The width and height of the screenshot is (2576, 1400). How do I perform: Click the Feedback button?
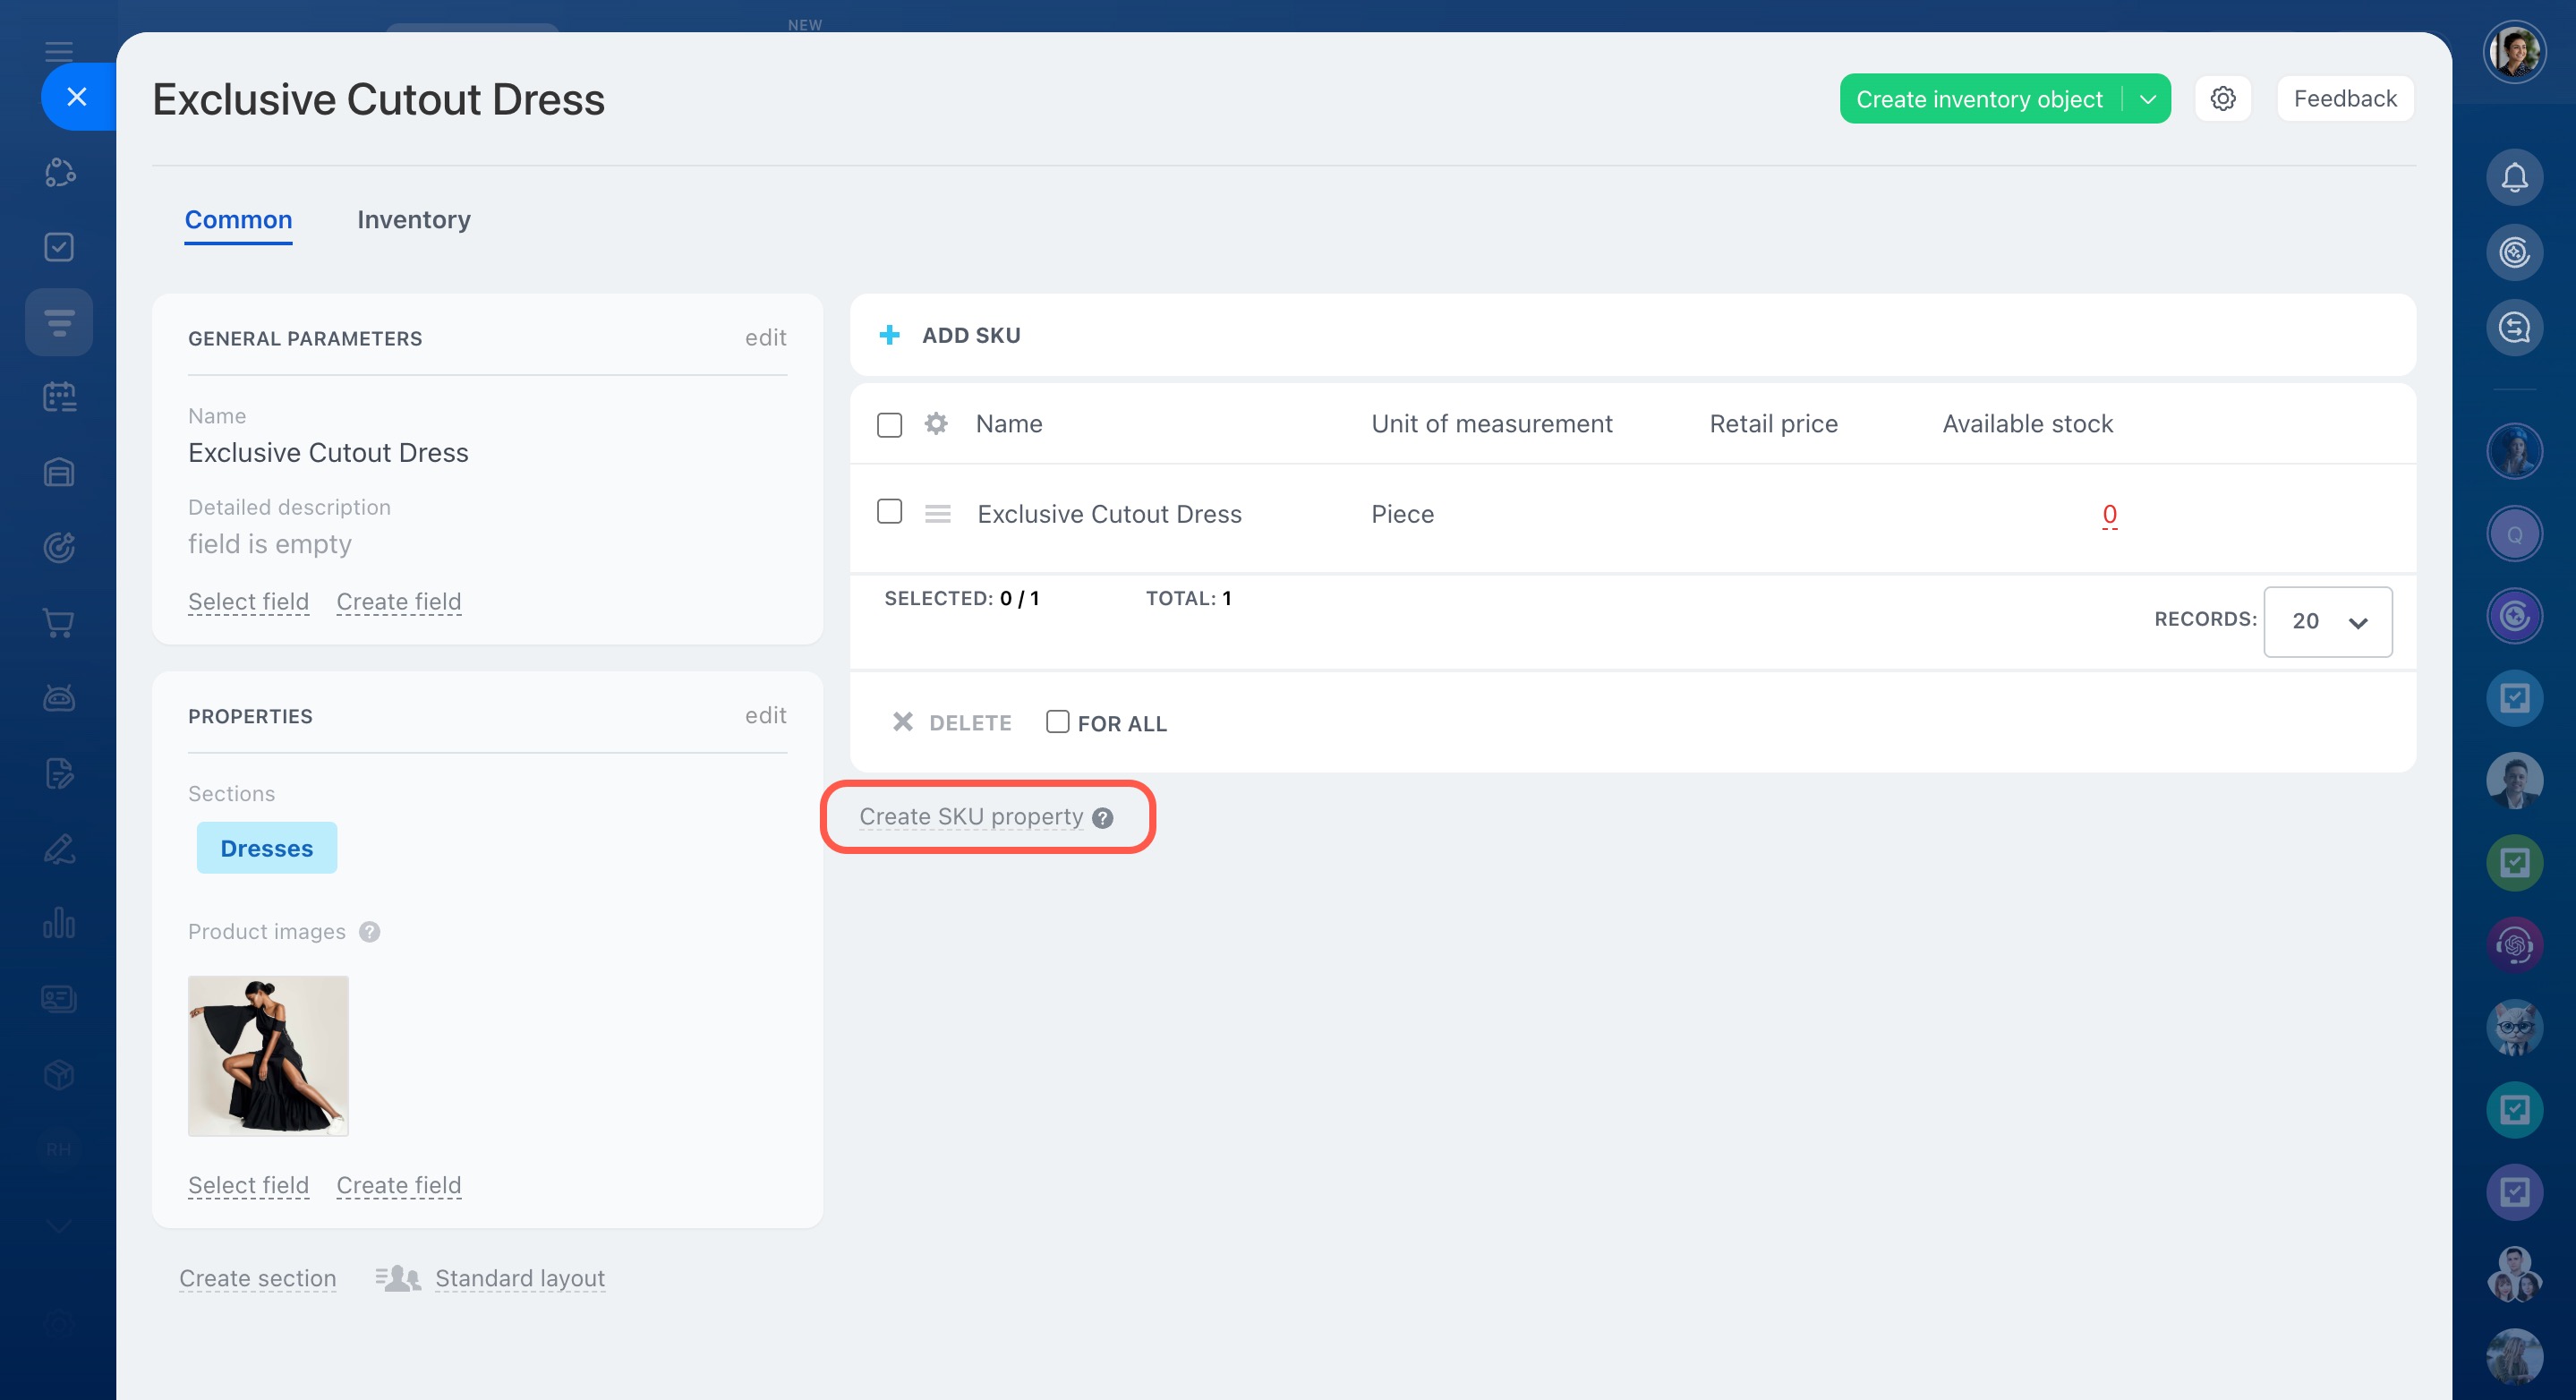tap(2344, 99)
